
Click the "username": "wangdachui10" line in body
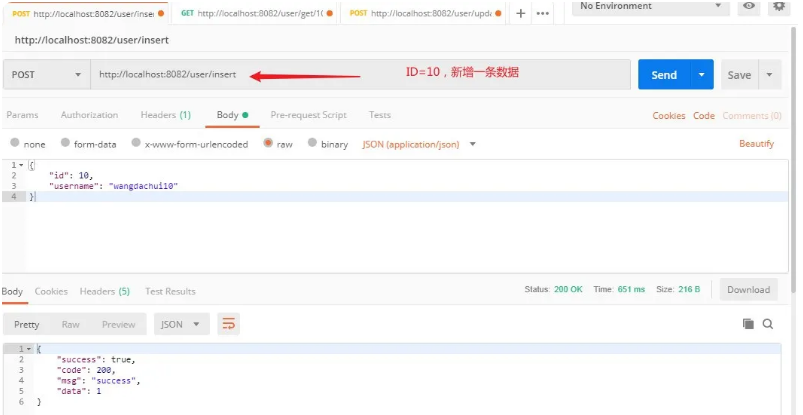[113, 186]
